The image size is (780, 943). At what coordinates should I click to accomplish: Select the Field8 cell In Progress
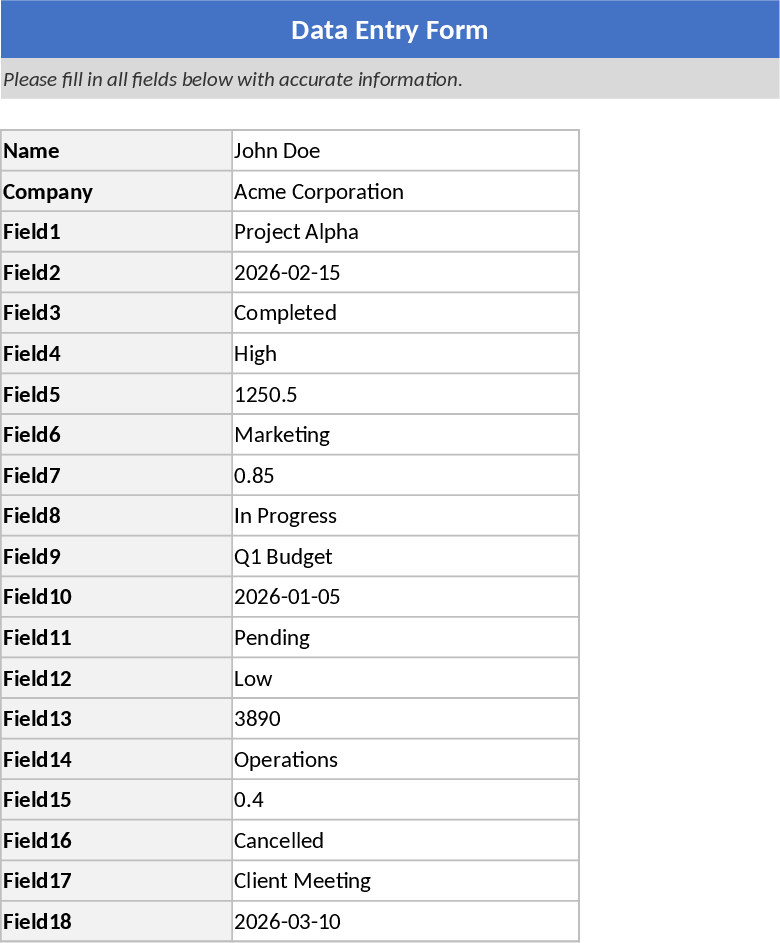pyautogui.click(x=405, y=516)
